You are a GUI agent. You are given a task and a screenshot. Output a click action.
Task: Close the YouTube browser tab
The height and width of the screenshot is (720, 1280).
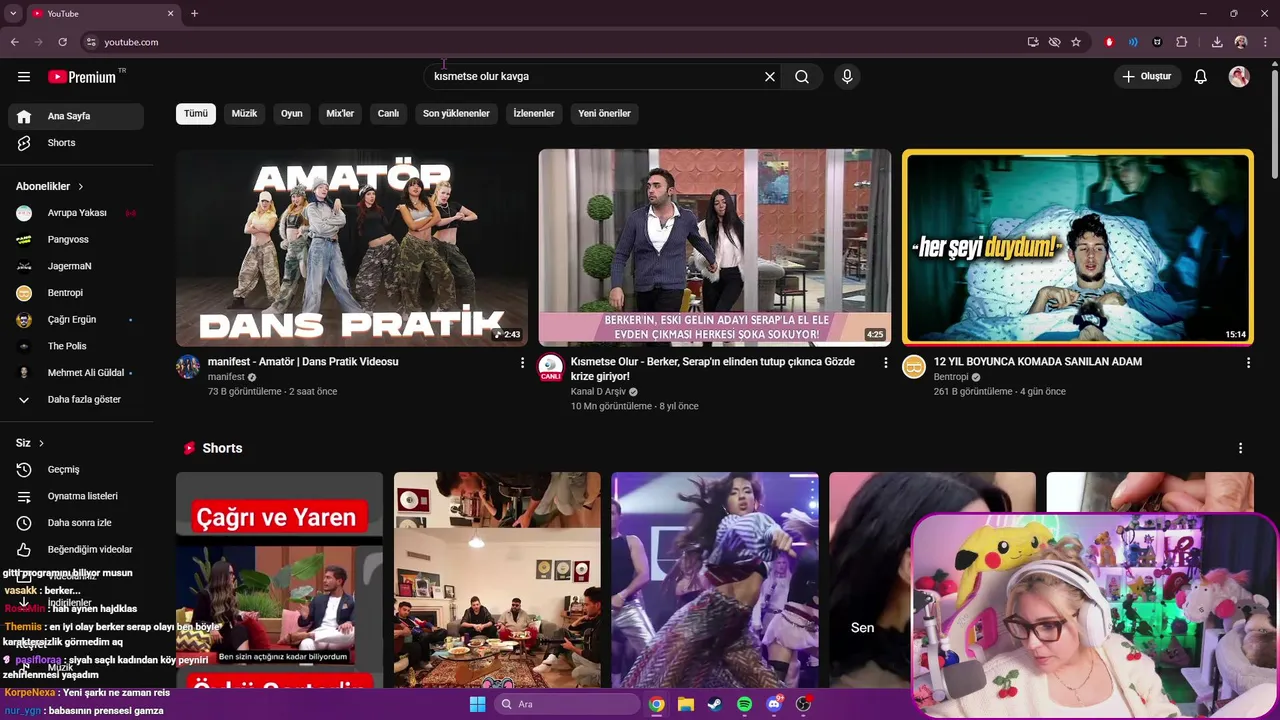click(x=171, y=13)
